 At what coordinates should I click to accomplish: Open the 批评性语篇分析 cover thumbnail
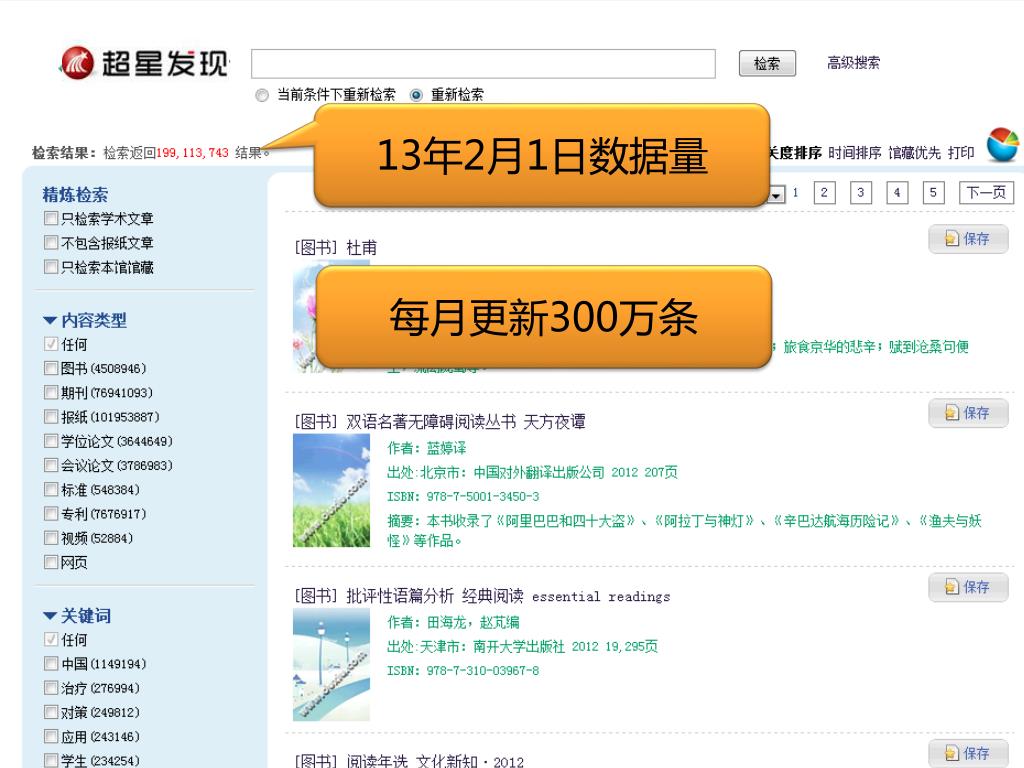pyautogui.click(x=331, y=664)
